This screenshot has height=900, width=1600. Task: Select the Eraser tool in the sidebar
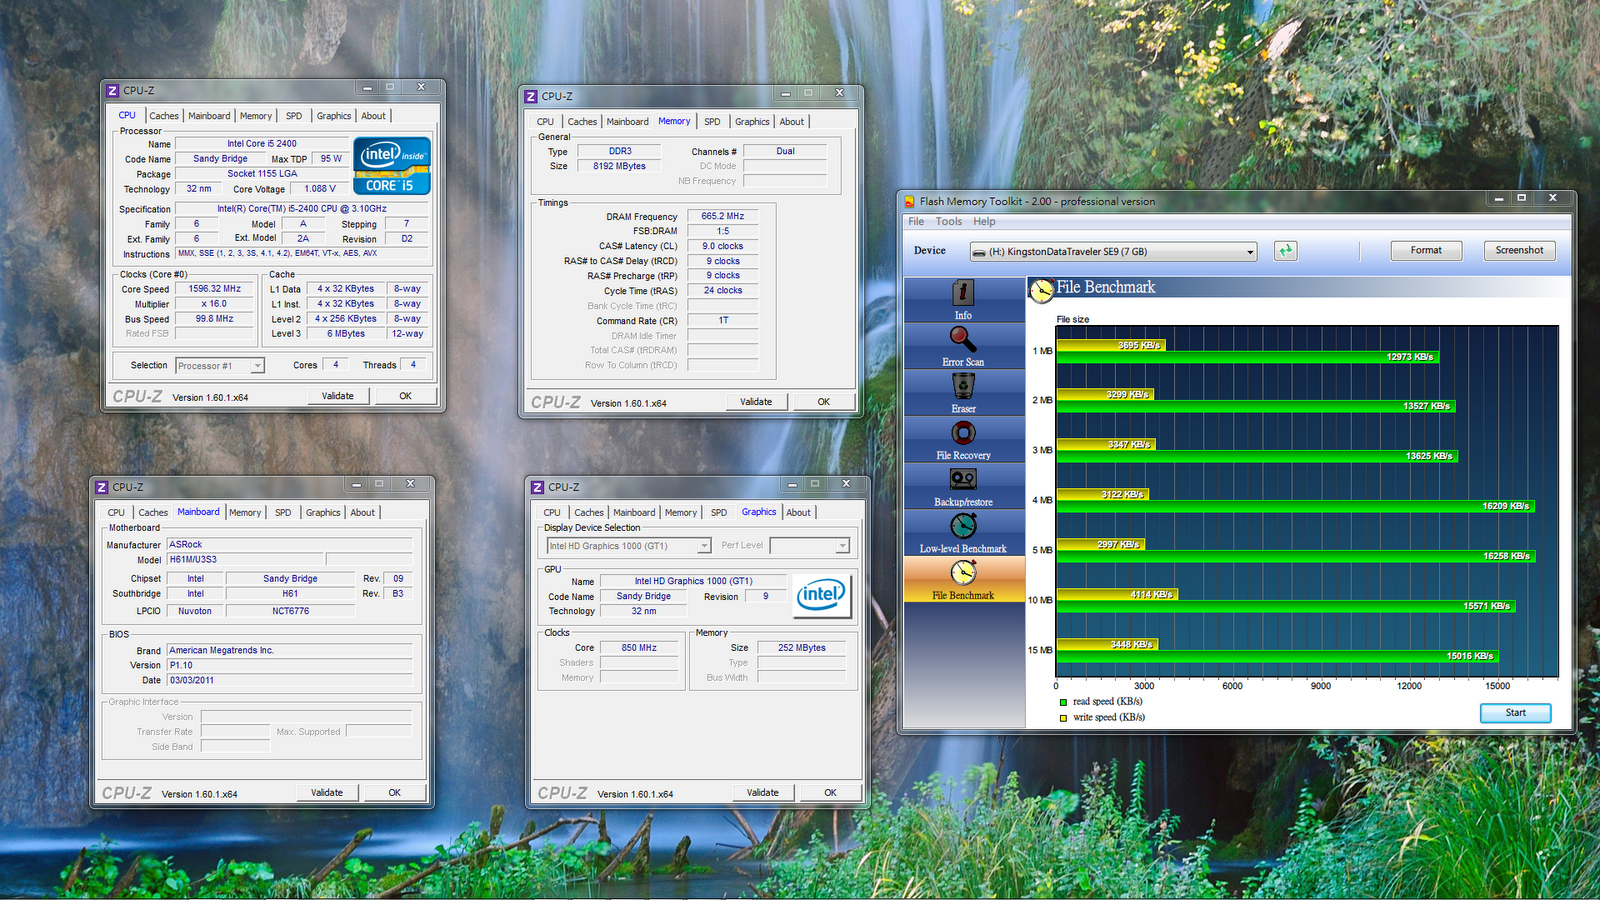pyautogui.click(x=963, y=393)
